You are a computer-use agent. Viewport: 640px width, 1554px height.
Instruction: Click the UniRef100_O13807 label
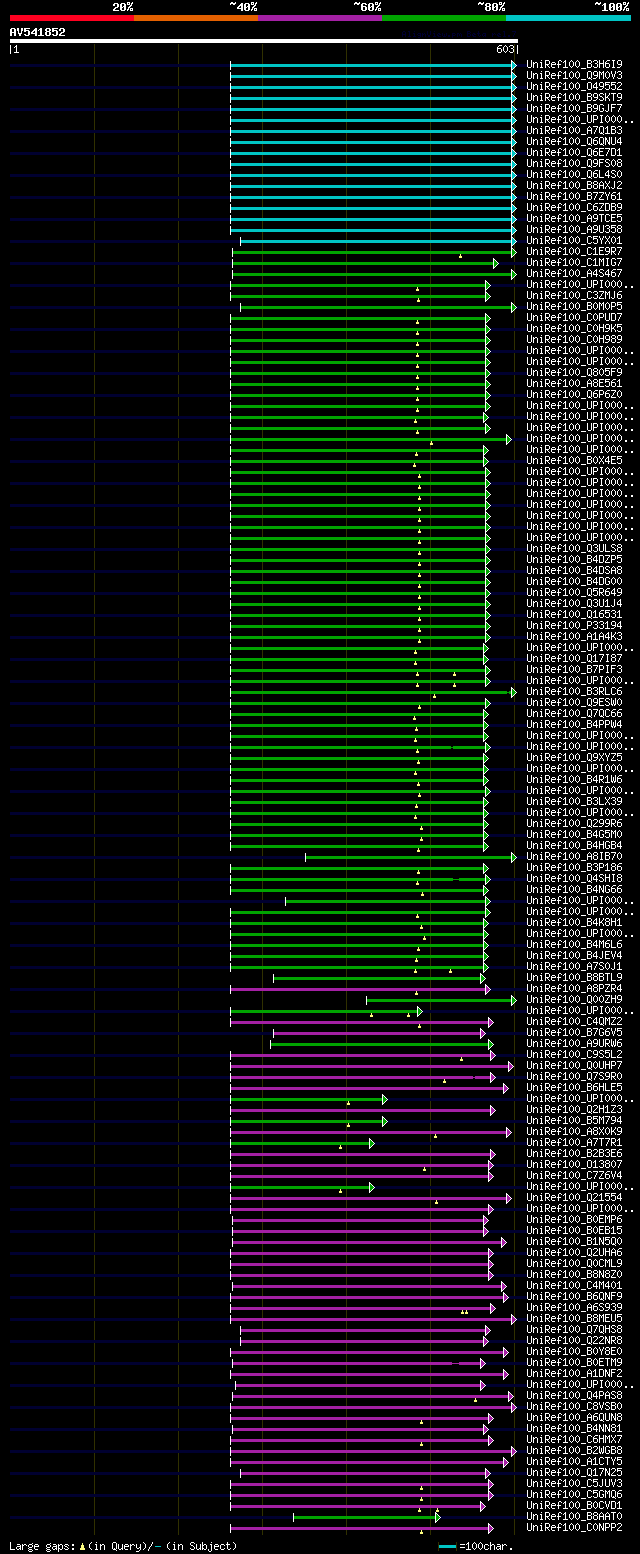coord(574,1164)
